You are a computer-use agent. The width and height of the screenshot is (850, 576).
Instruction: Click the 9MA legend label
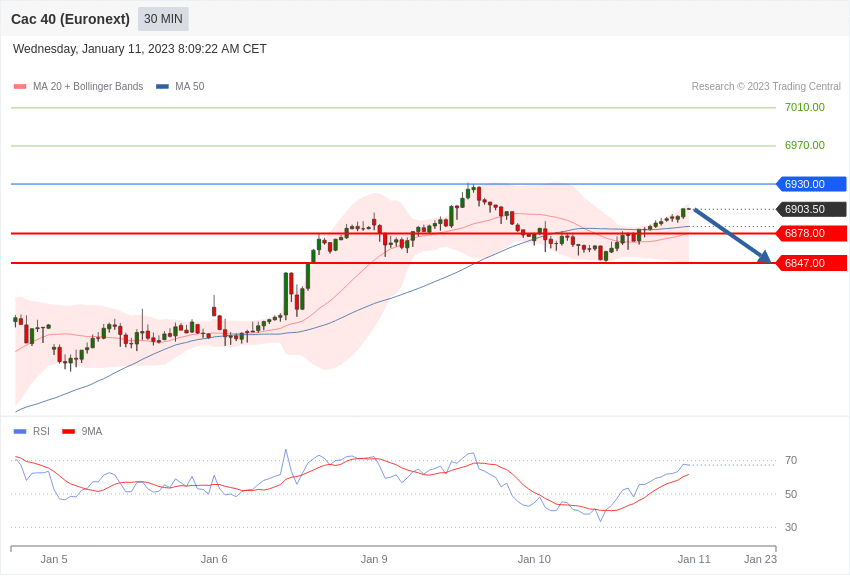(x=92, y=431)
